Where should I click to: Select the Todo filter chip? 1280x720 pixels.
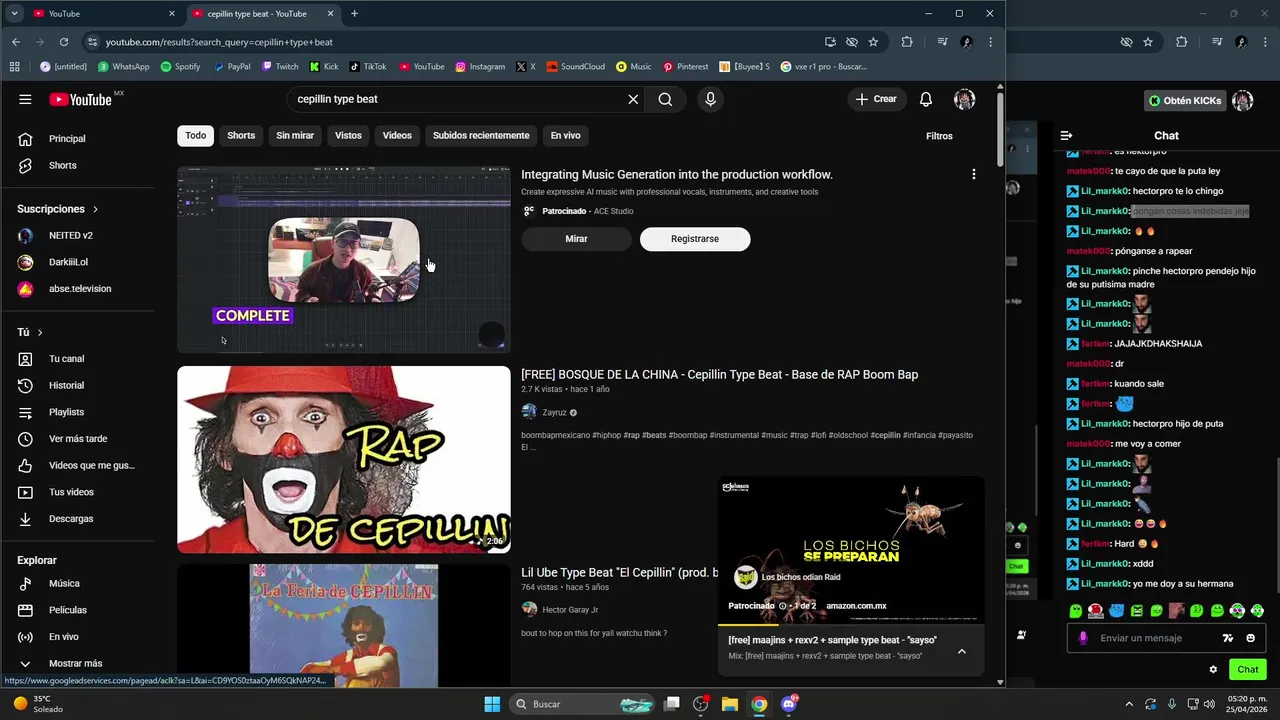196,135
